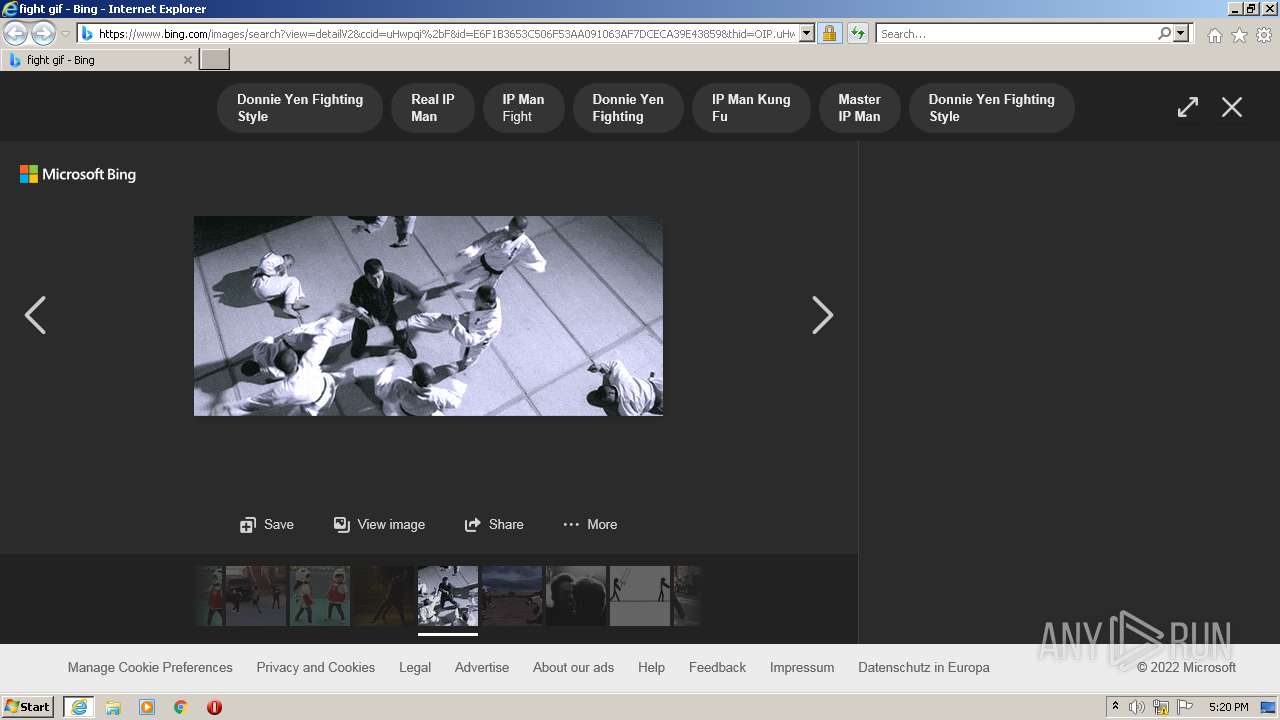Viewport: 1280px width, 720px height.
Task: Select the 'Donnie Yen Fighting' chip
Action: point(628,108)
